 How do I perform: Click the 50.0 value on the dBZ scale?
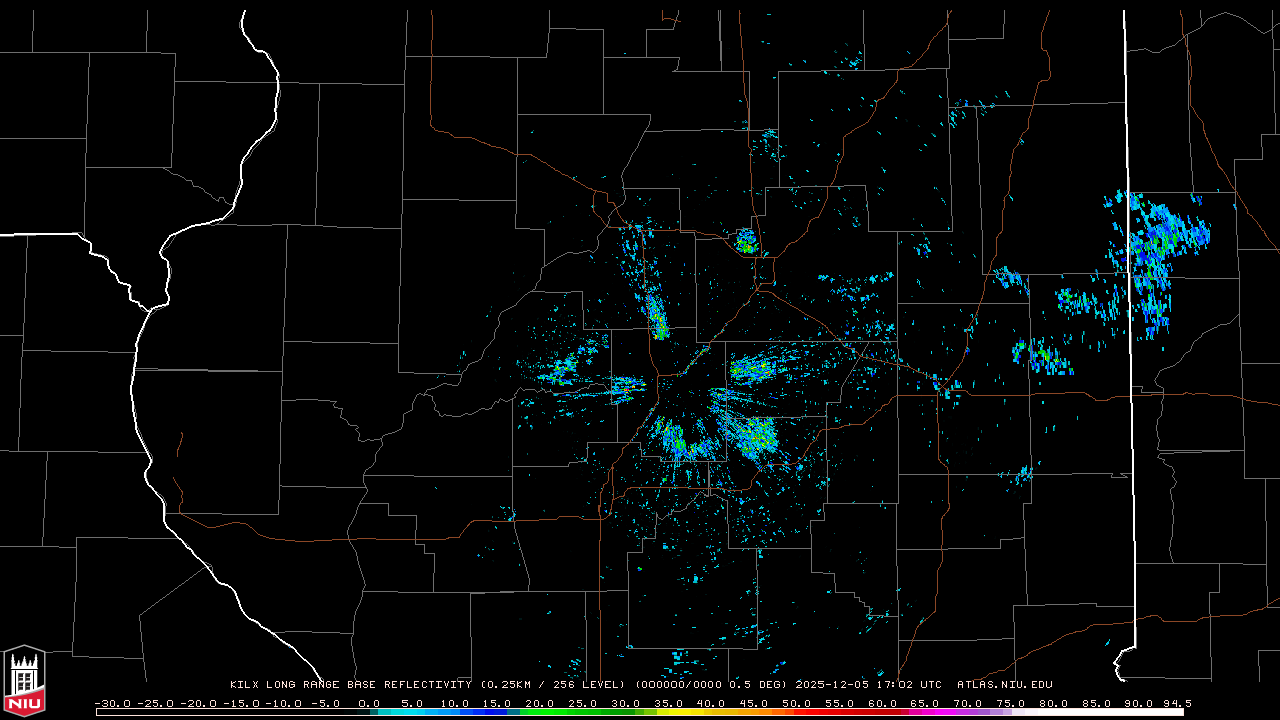point(796,703)
